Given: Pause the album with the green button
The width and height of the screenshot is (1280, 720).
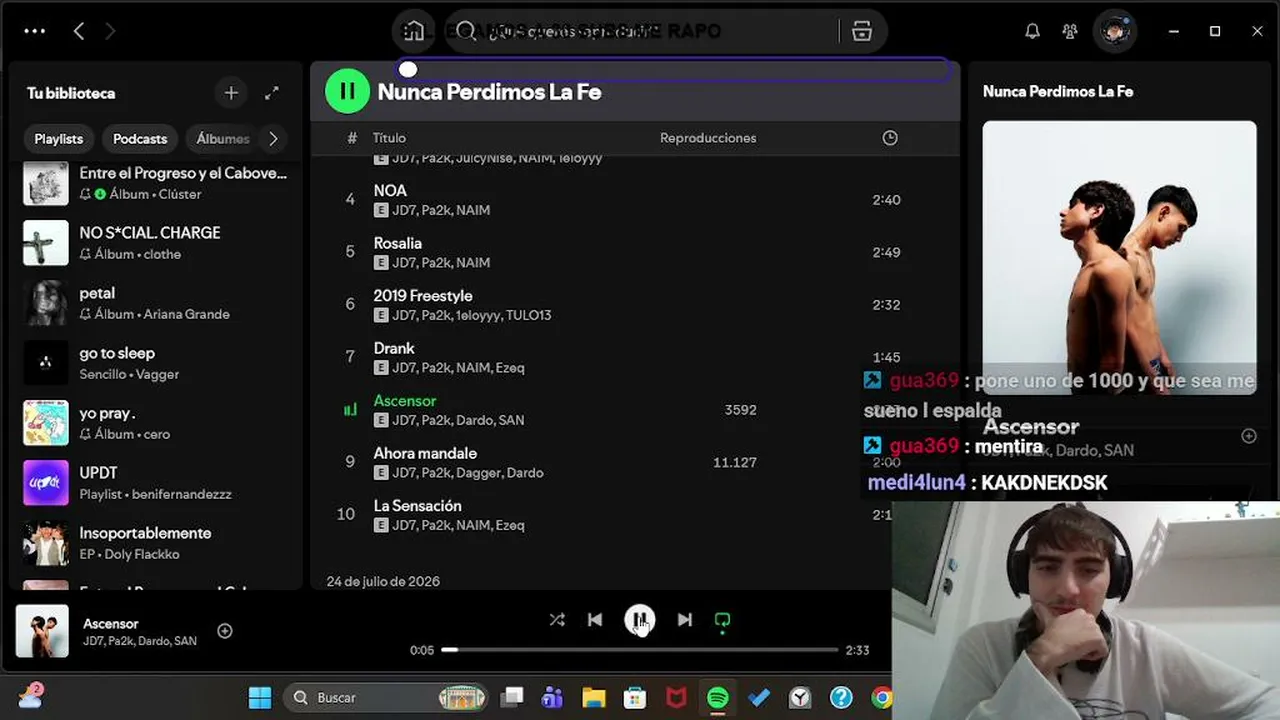Looking at the screenshot, I should tap(347, 91).
